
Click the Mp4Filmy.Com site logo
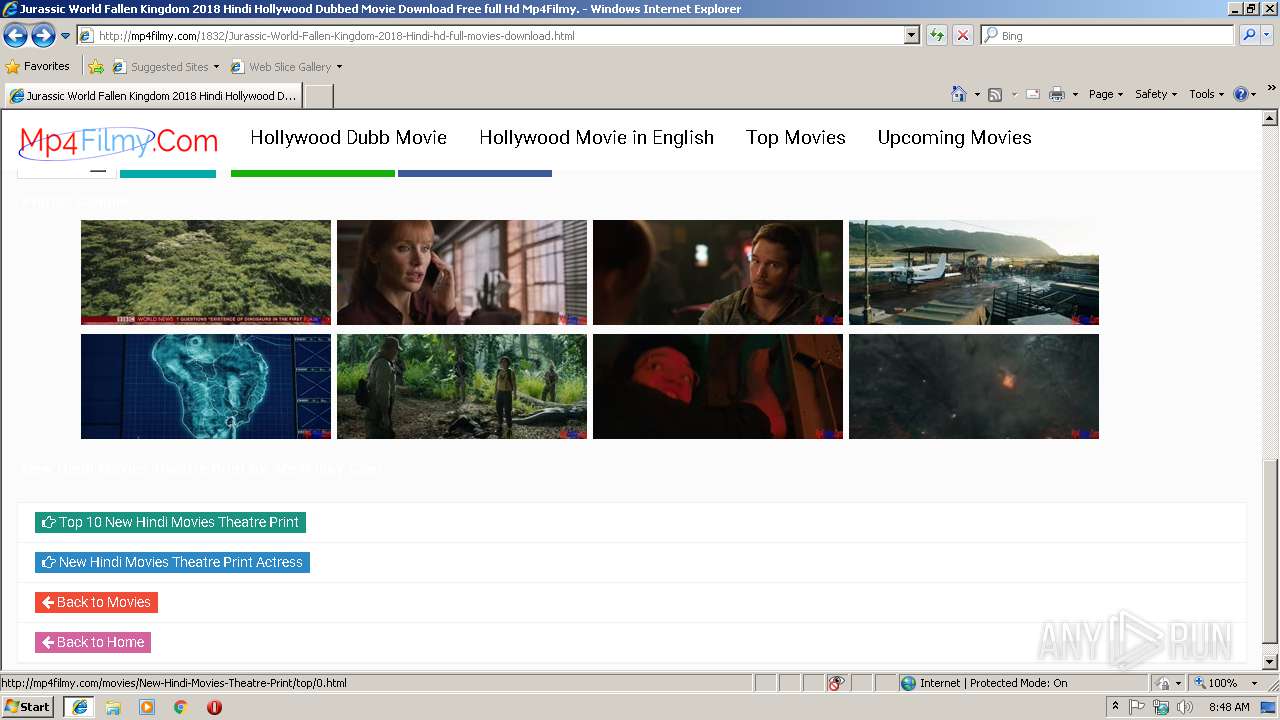click(118, 141)
